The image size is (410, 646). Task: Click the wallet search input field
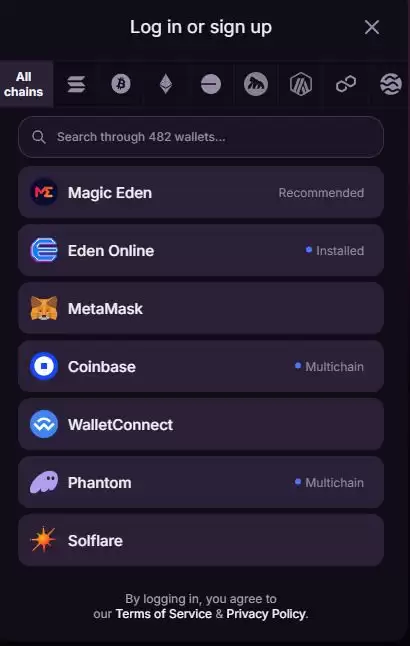pyautogui.click(x=201, y=137)
